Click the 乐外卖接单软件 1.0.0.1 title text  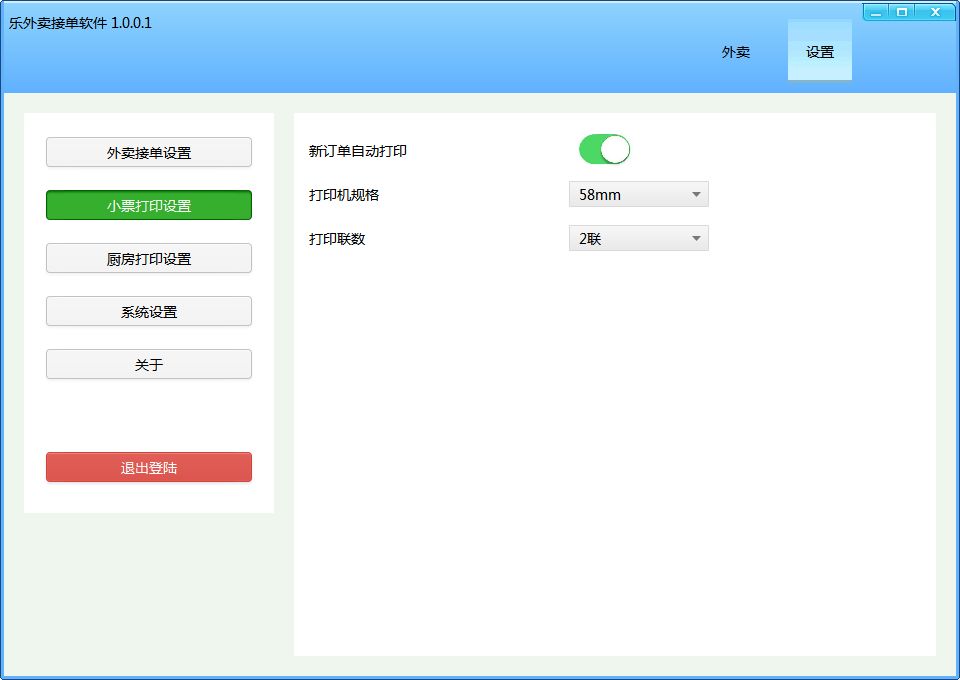[80, 23]
